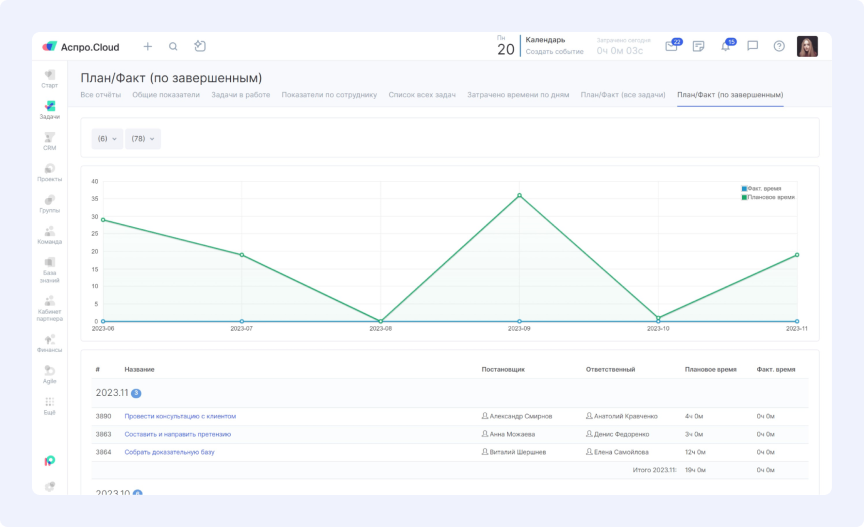Open the CRM section in sidebar
Viewport: 864px width, 527px height.
[x=50, y=140]
